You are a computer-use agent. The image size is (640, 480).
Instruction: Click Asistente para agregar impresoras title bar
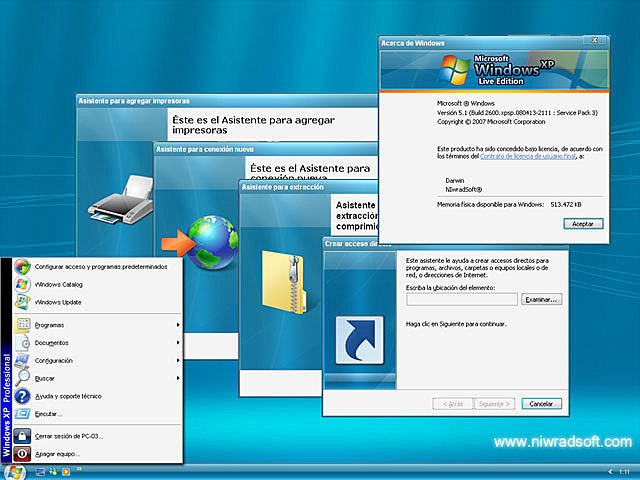tap(227, 101)
